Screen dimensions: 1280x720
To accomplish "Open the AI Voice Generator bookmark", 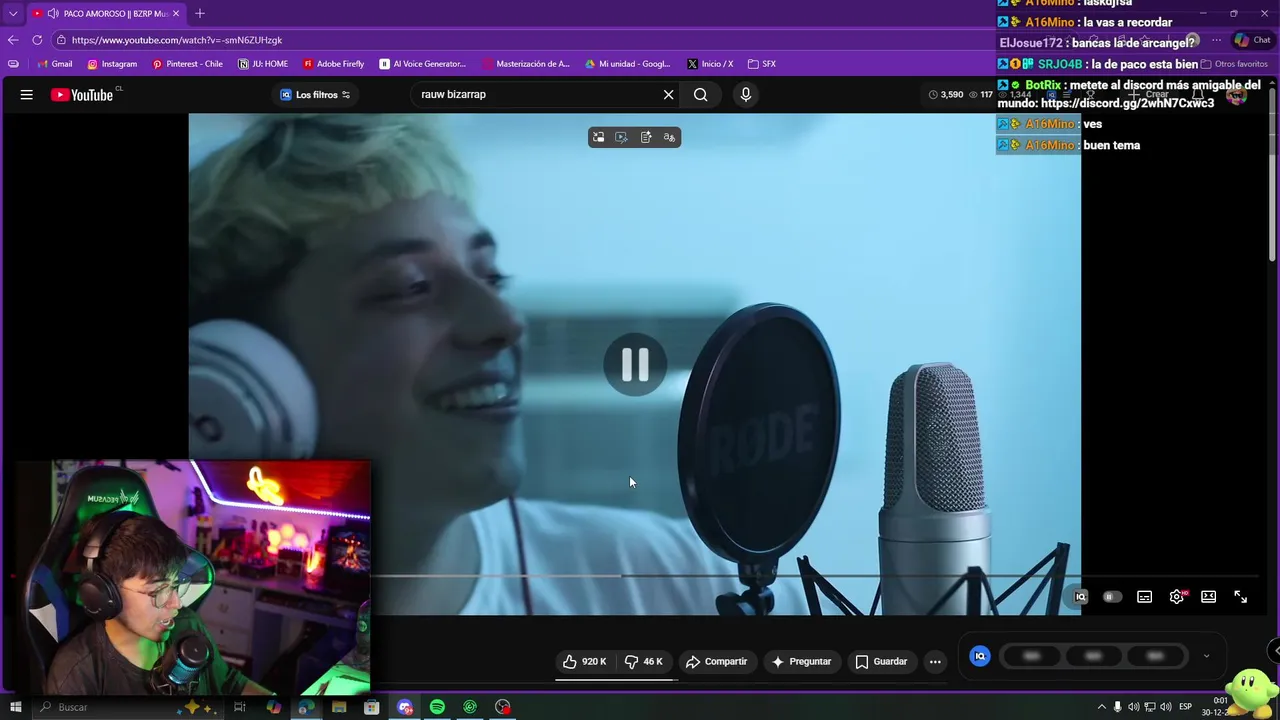I will [x=422, y=64].
